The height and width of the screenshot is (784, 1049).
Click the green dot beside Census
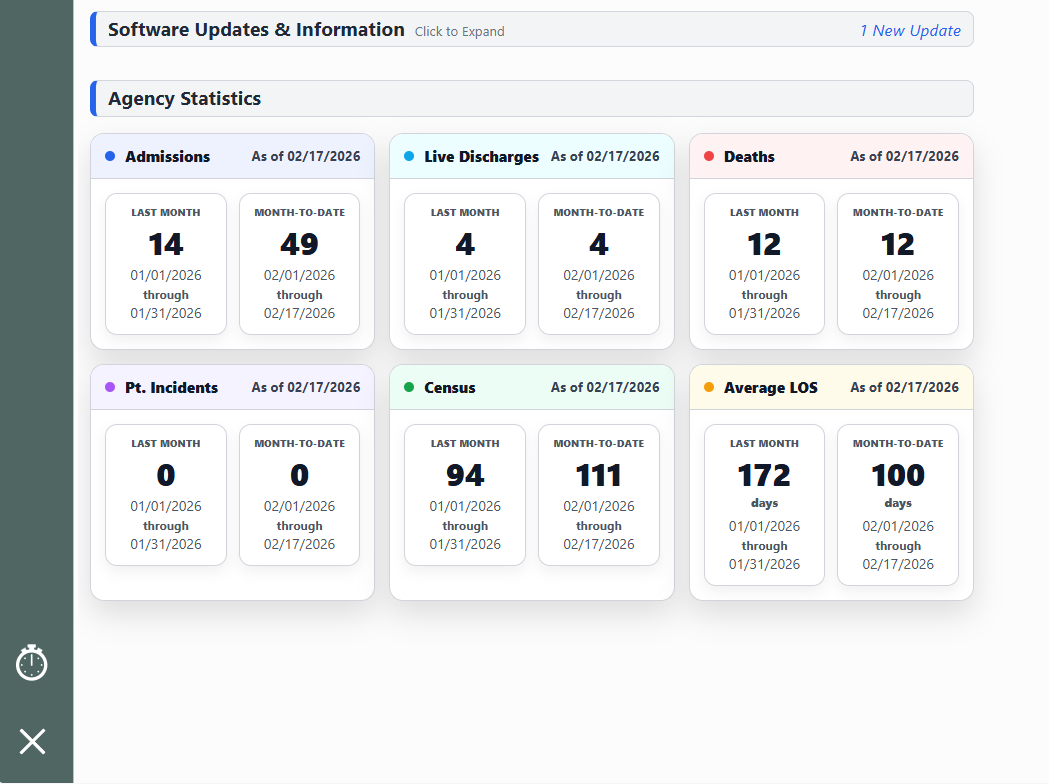[x=409, y=387]
